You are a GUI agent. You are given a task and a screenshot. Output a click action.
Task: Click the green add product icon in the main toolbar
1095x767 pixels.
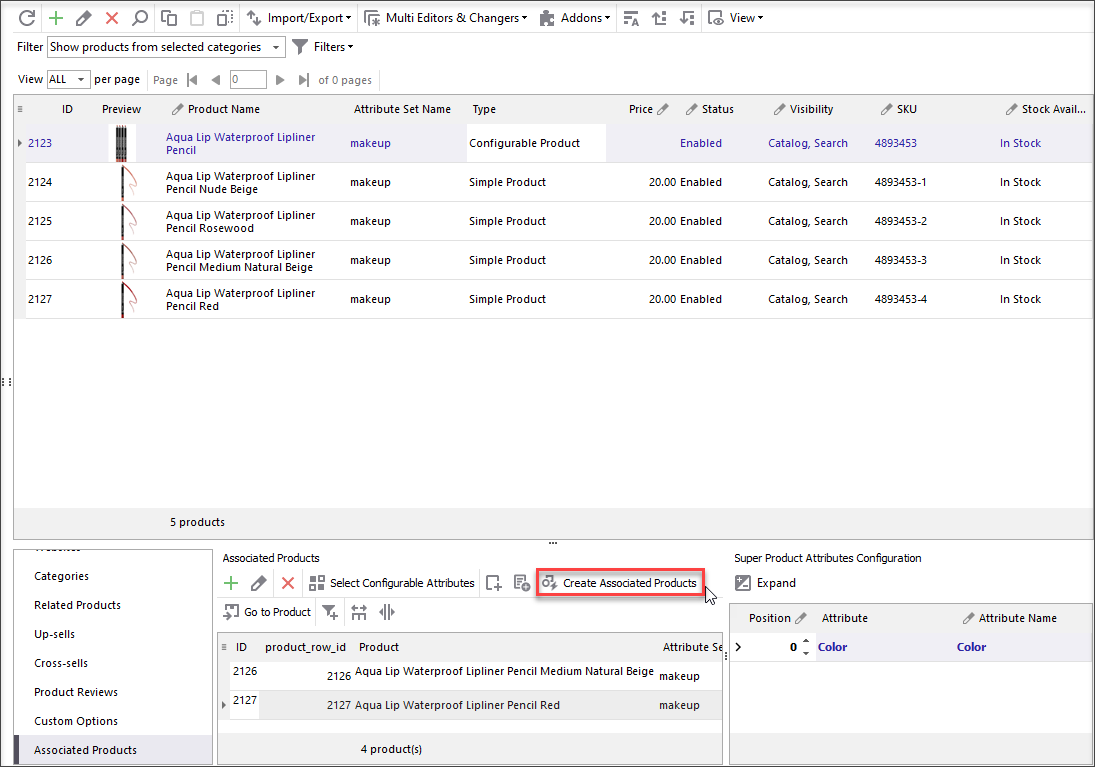pos(56,18)
